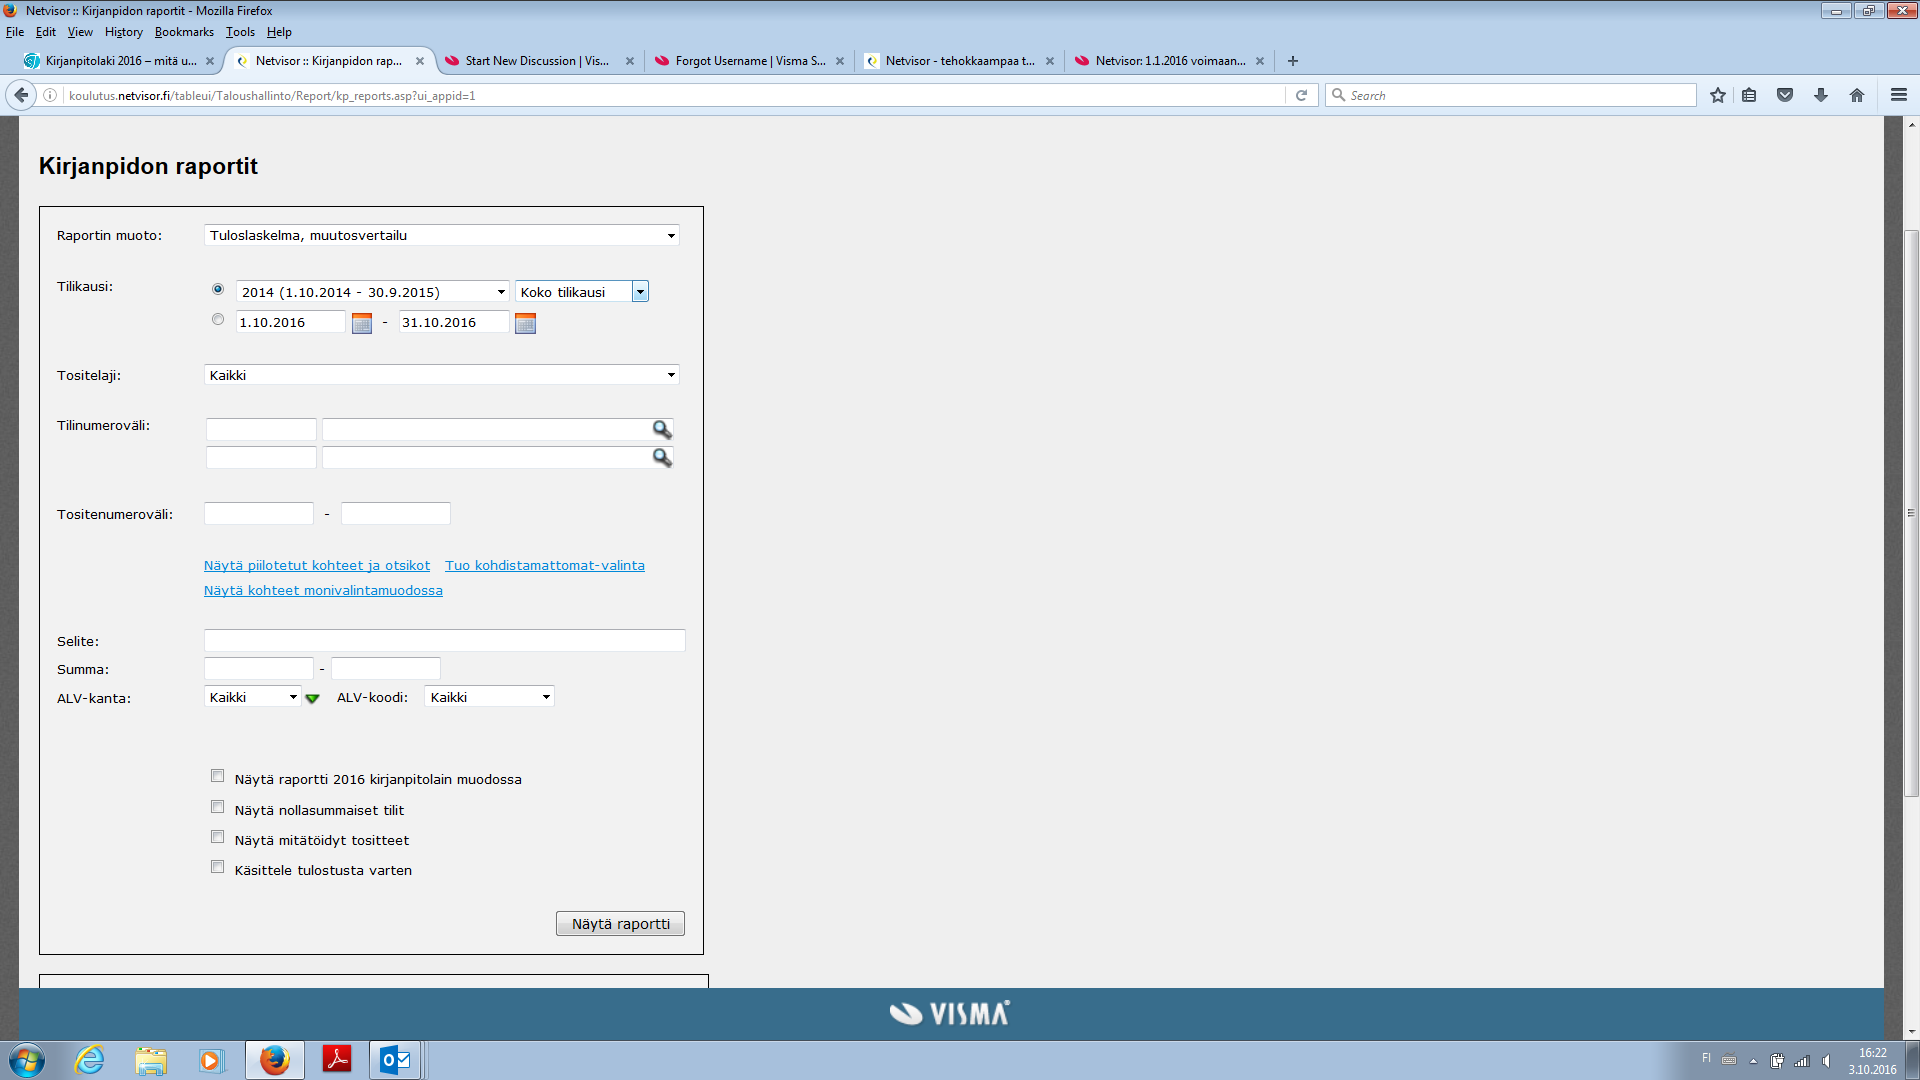
Task: Bookmark page with star icon
Action: click(x=1717, y=95)
